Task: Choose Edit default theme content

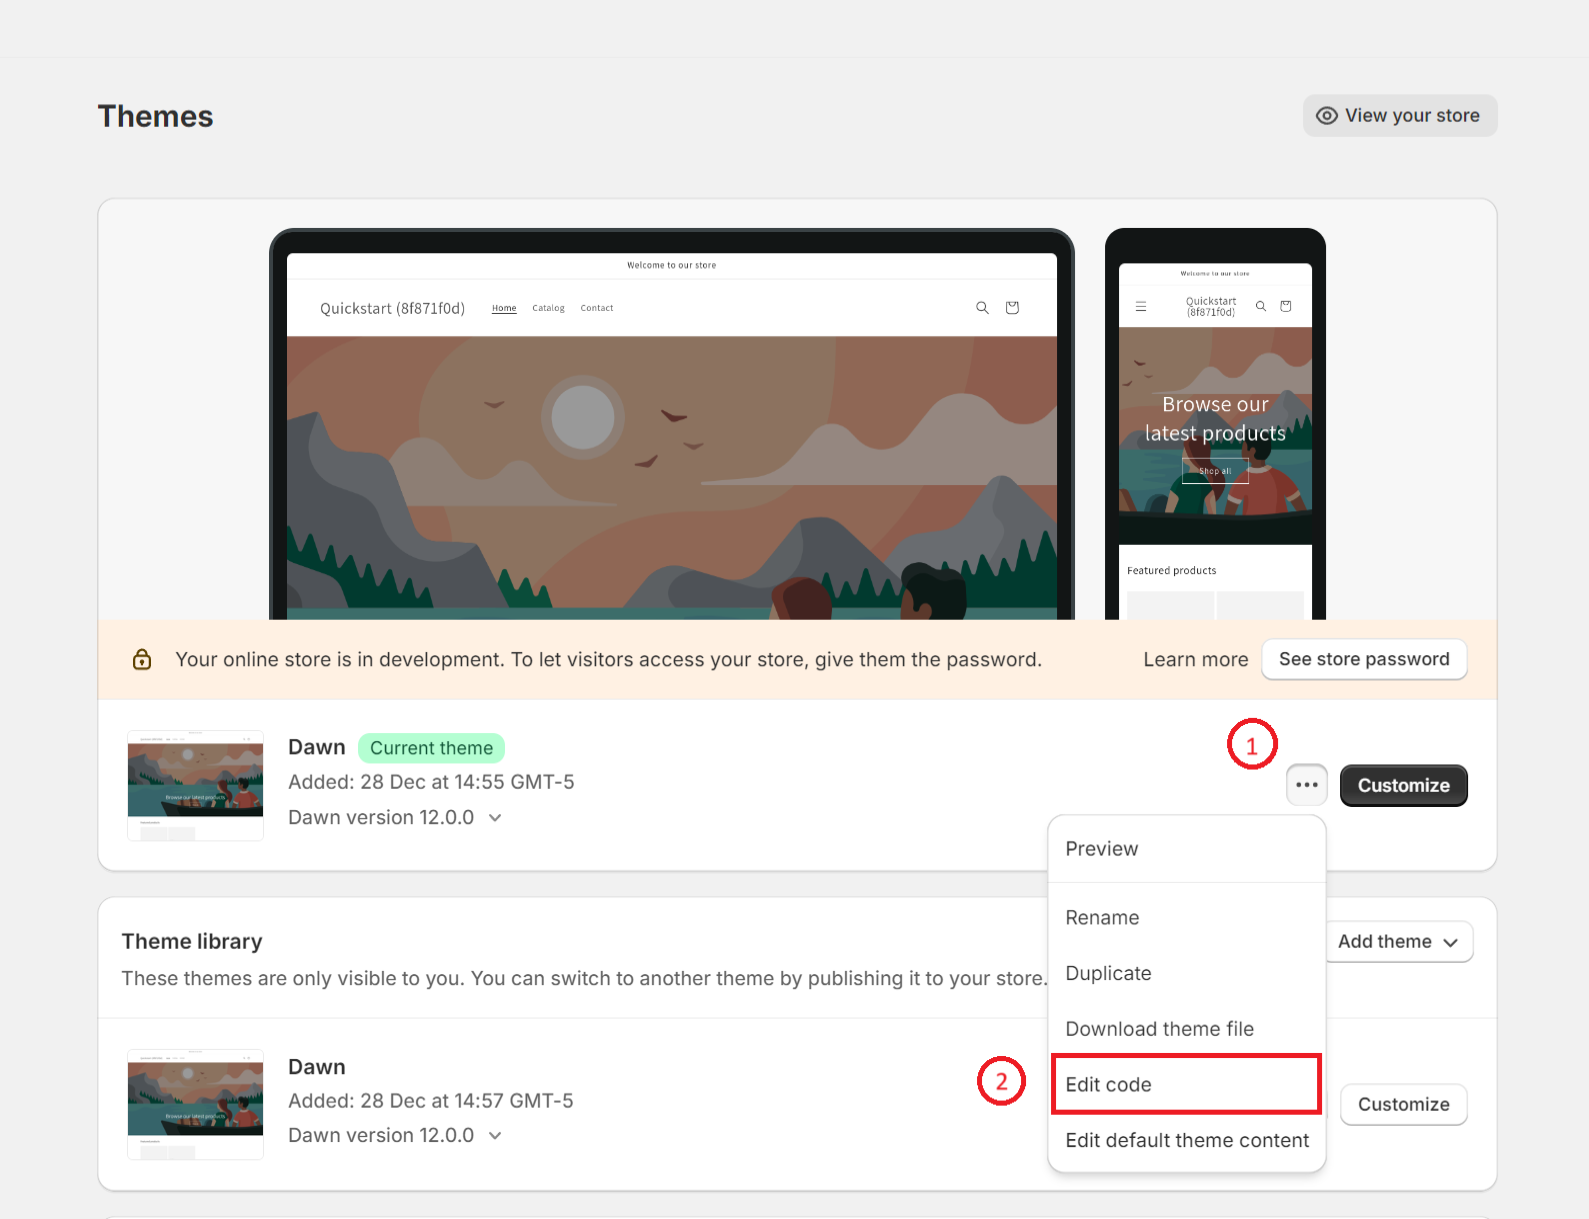Action: pos(1186,1141)
